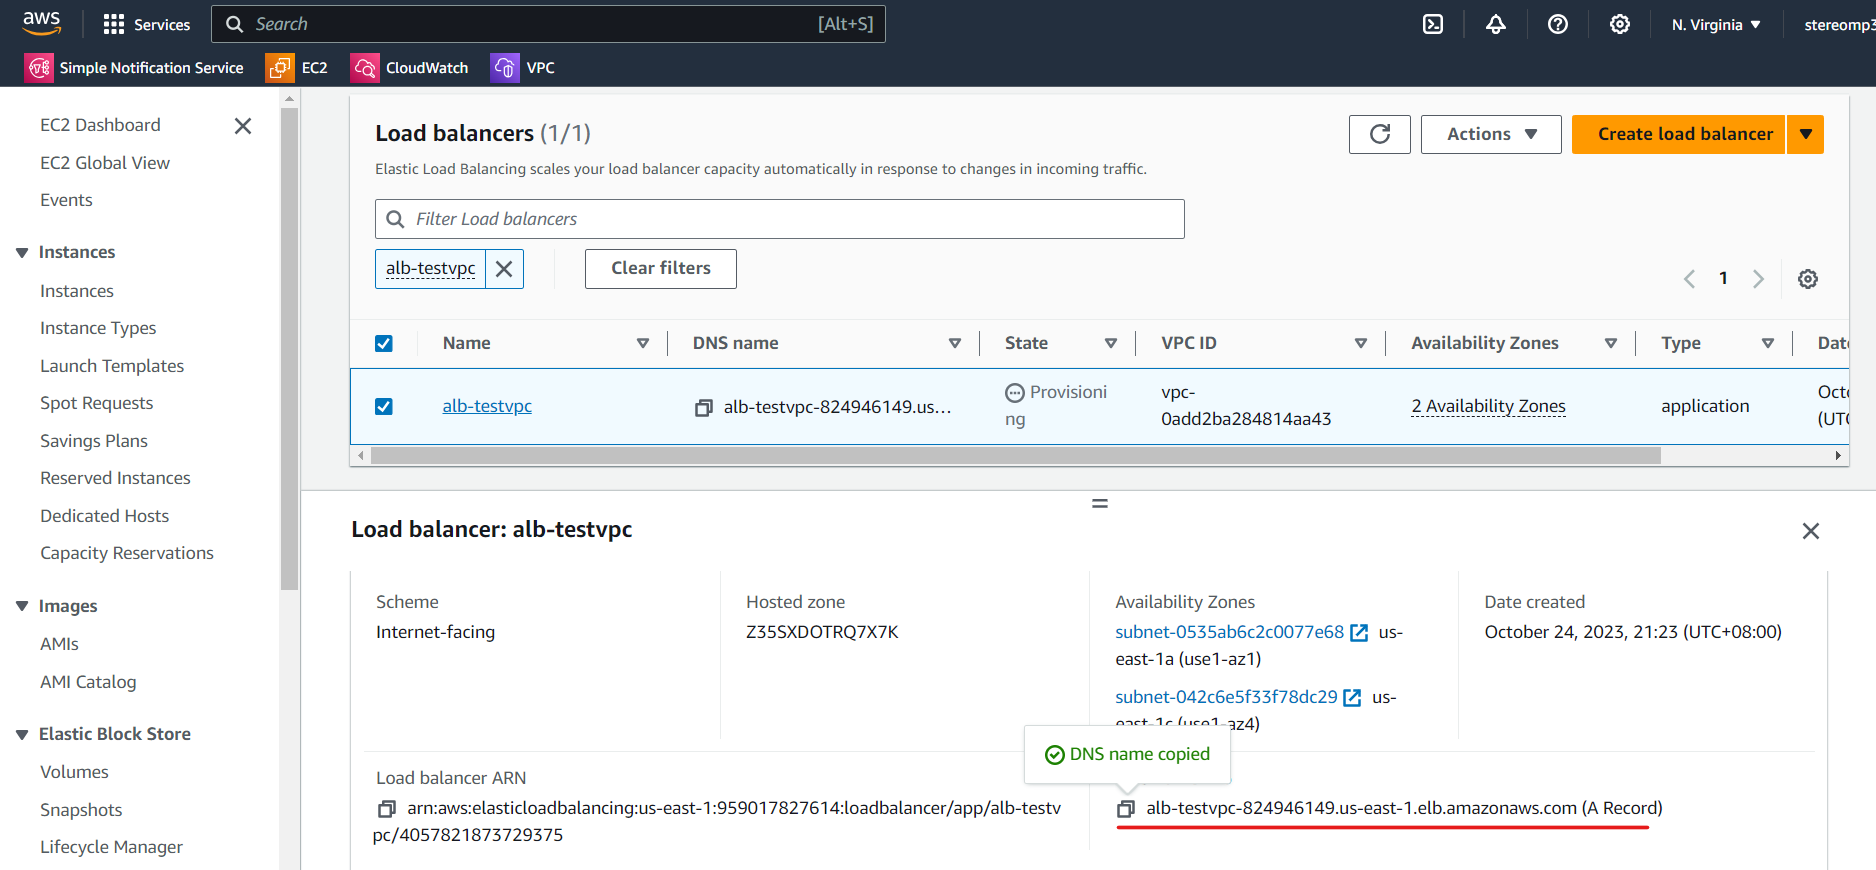
Task: Open subnet-042c6e5f33f78dc29 external link icon
Action: coord(1352,698)
